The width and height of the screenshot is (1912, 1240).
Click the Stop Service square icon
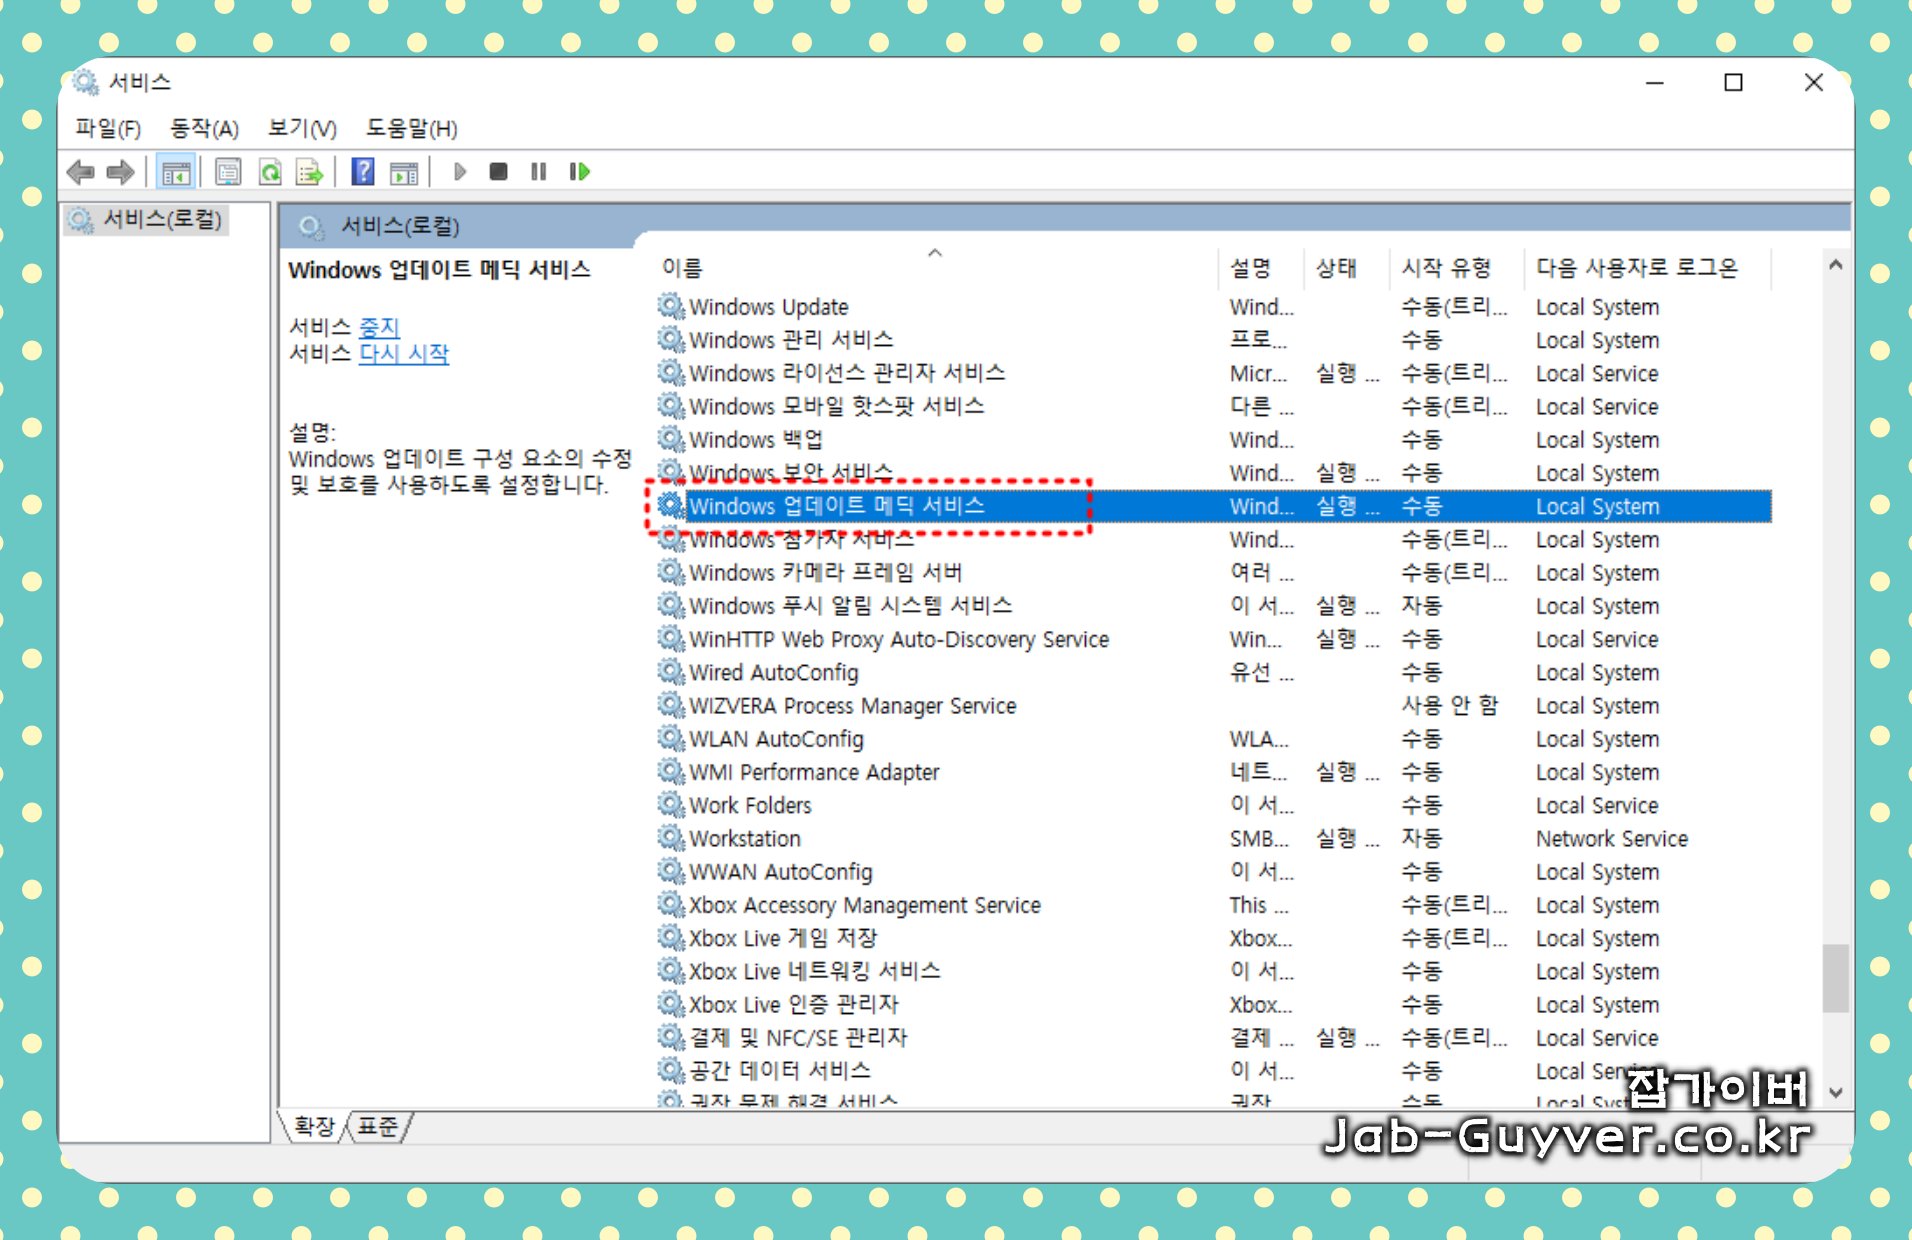(x=498, y=172)
